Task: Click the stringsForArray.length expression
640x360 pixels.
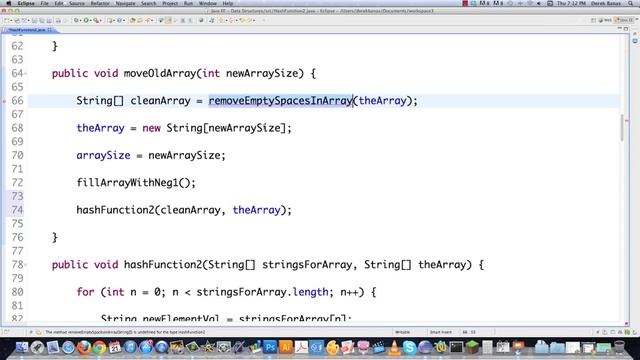Action: click(x=262, y=292)
